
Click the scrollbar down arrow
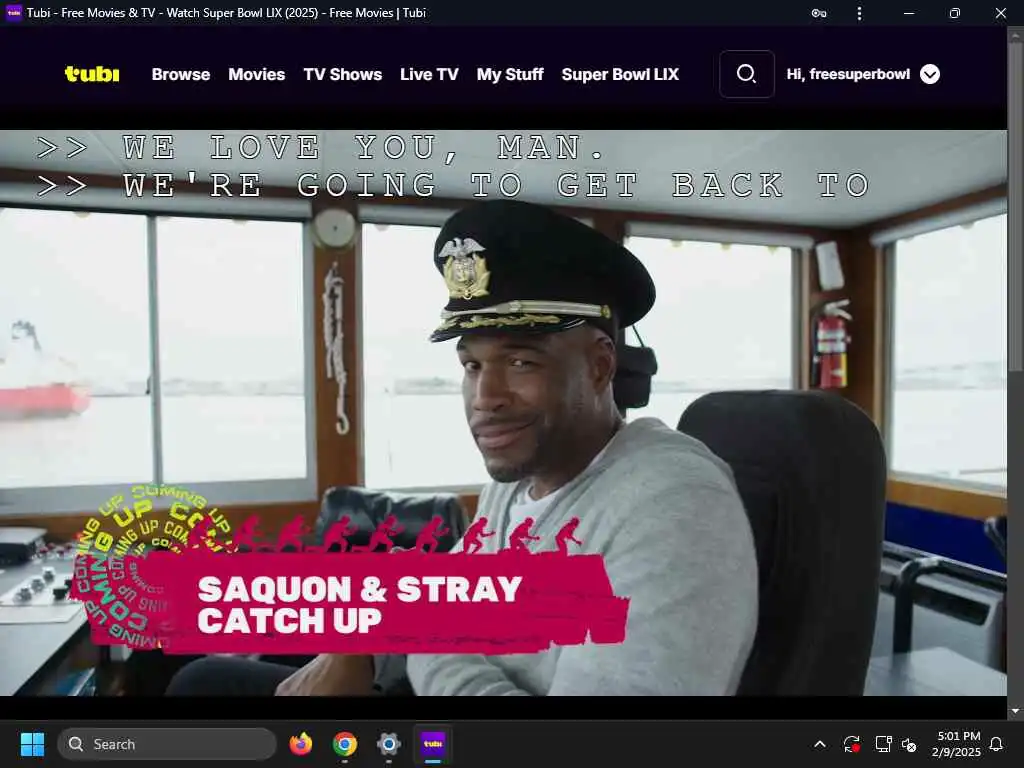coord(1015,711)
